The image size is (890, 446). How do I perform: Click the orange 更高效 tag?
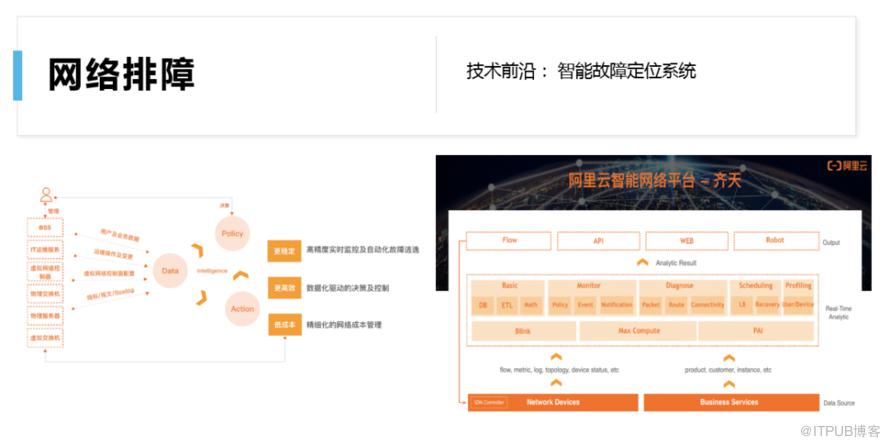coord(284,288)
